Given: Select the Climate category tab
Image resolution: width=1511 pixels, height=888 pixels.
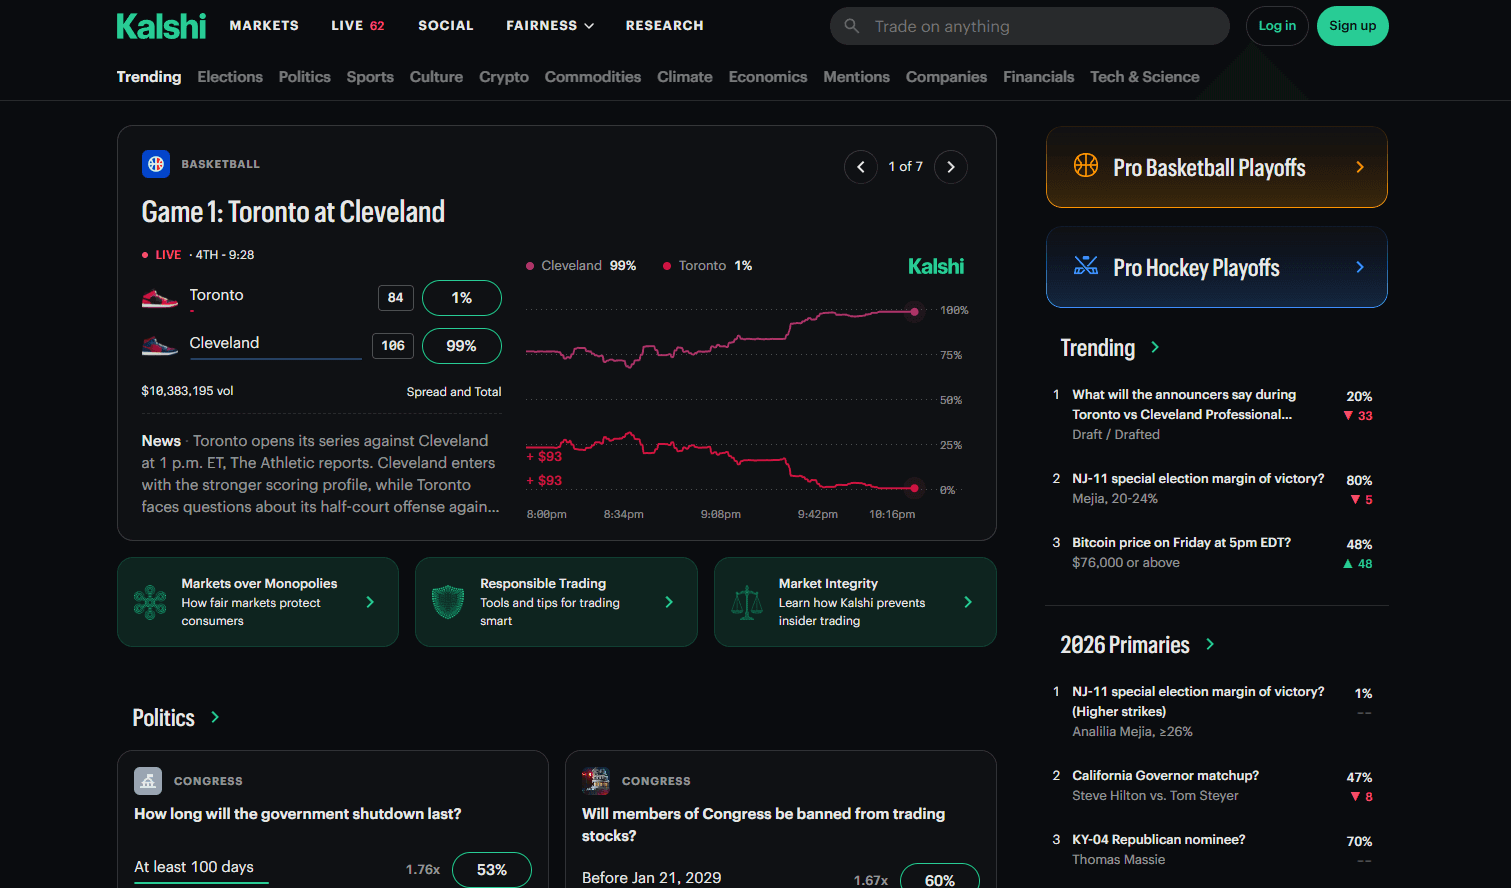Looking at the screenshot, I should tap(685, 77).
